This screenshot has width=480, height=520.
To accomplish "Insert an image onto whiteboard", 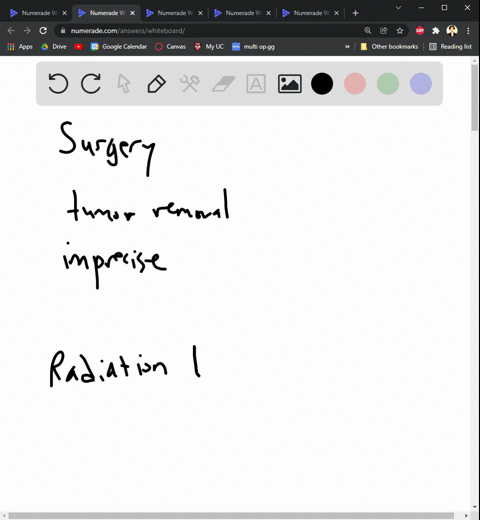I will 290,84.
